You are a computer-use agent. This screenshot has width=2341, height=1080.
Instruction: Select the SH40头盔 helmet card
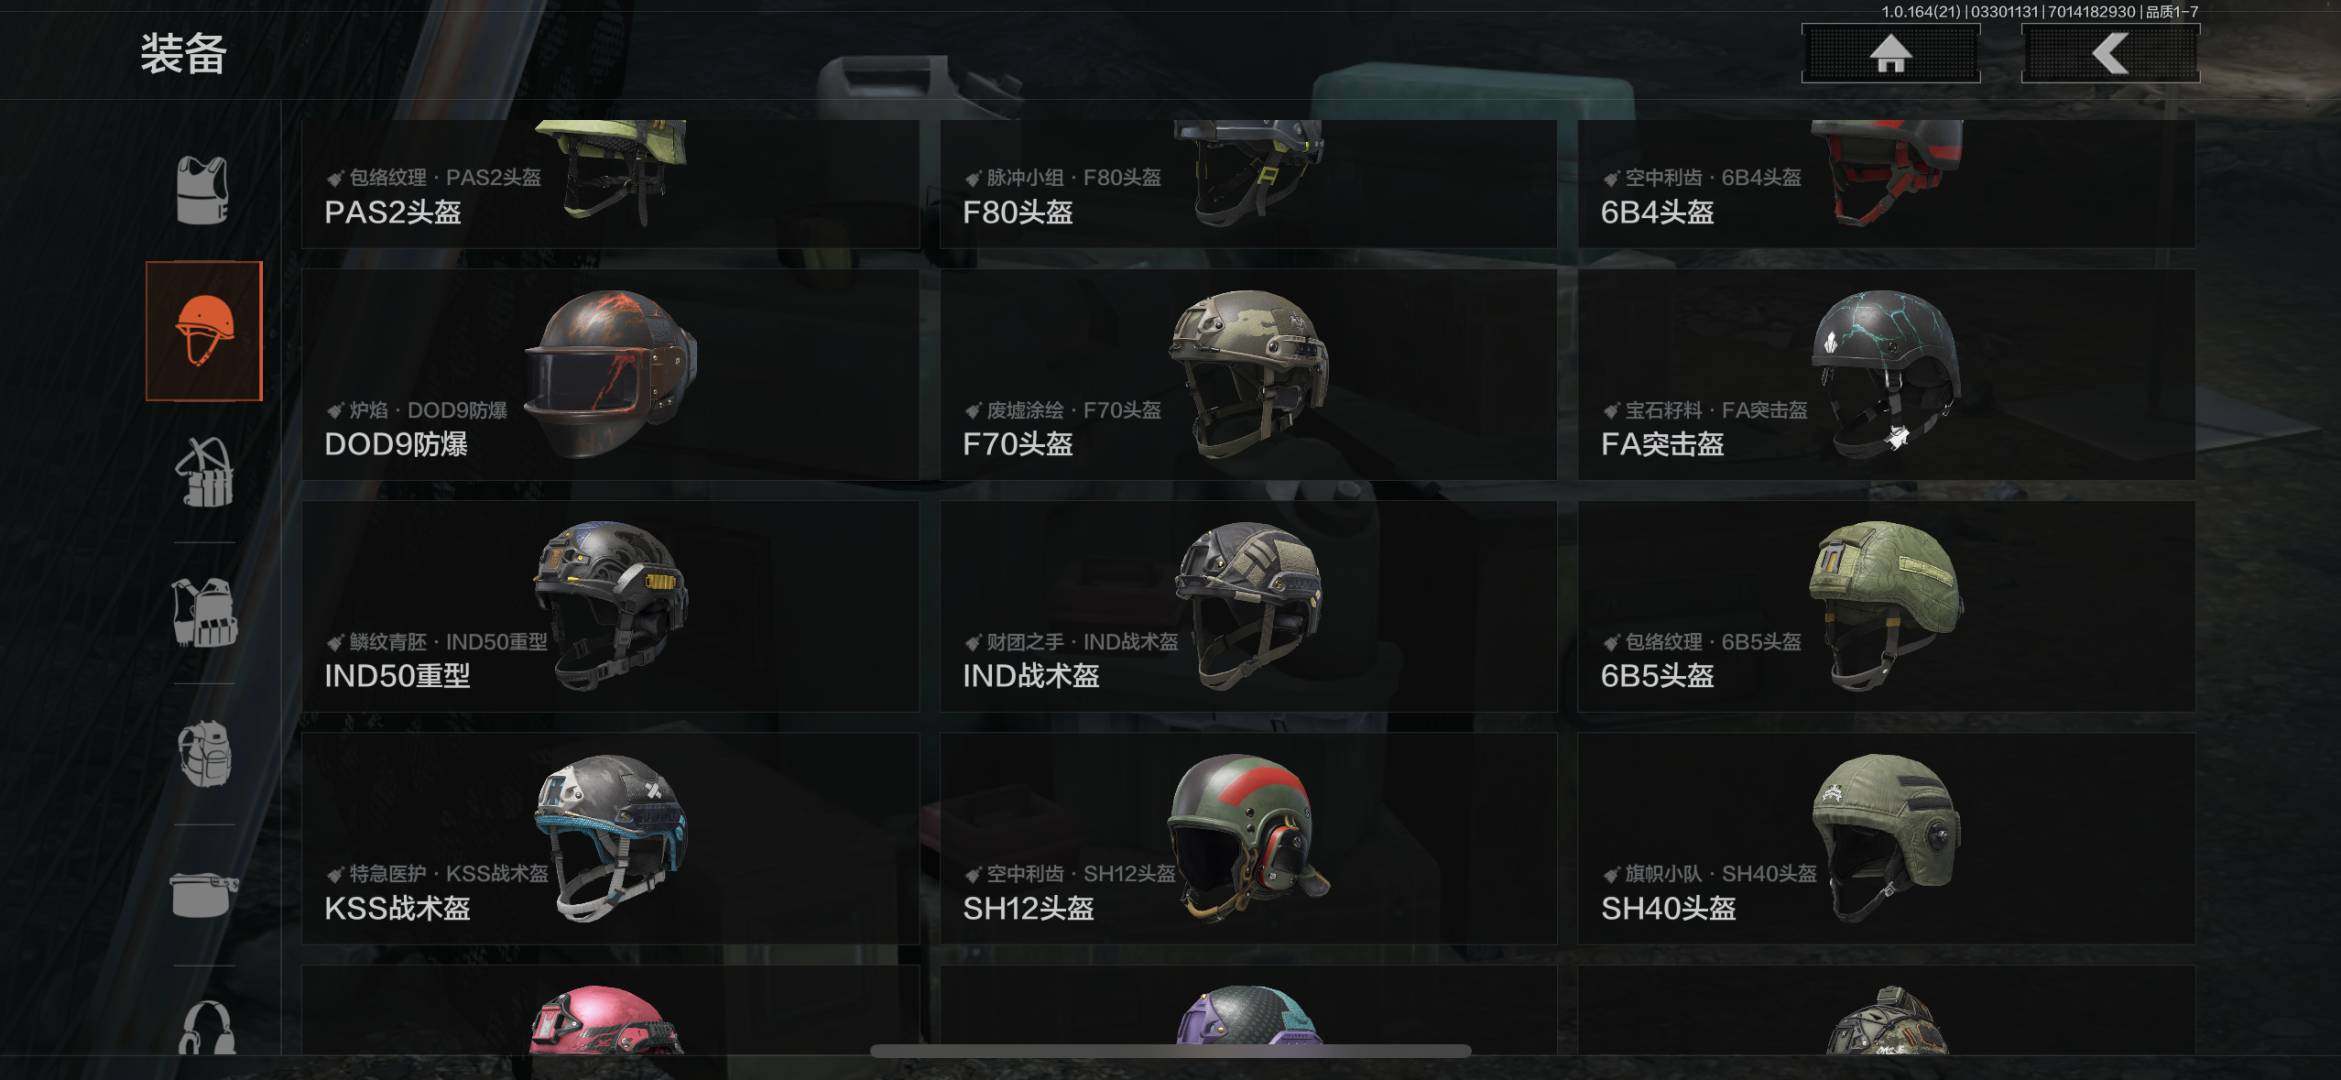1886,838
